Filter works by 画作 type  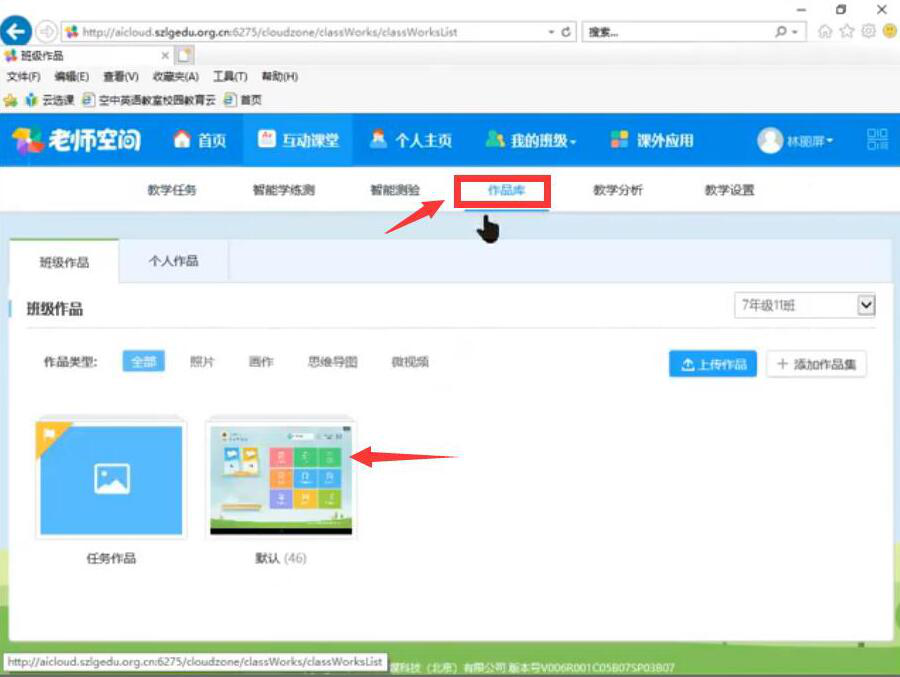pos(261,362)
